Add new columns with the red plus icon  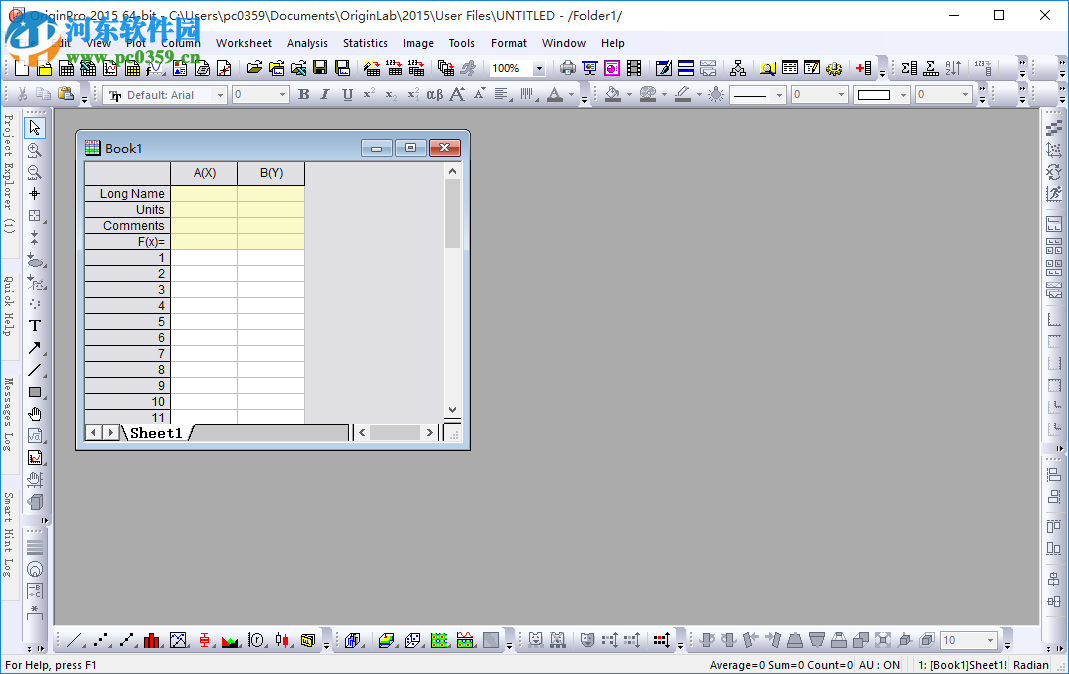tap(863, 68)
